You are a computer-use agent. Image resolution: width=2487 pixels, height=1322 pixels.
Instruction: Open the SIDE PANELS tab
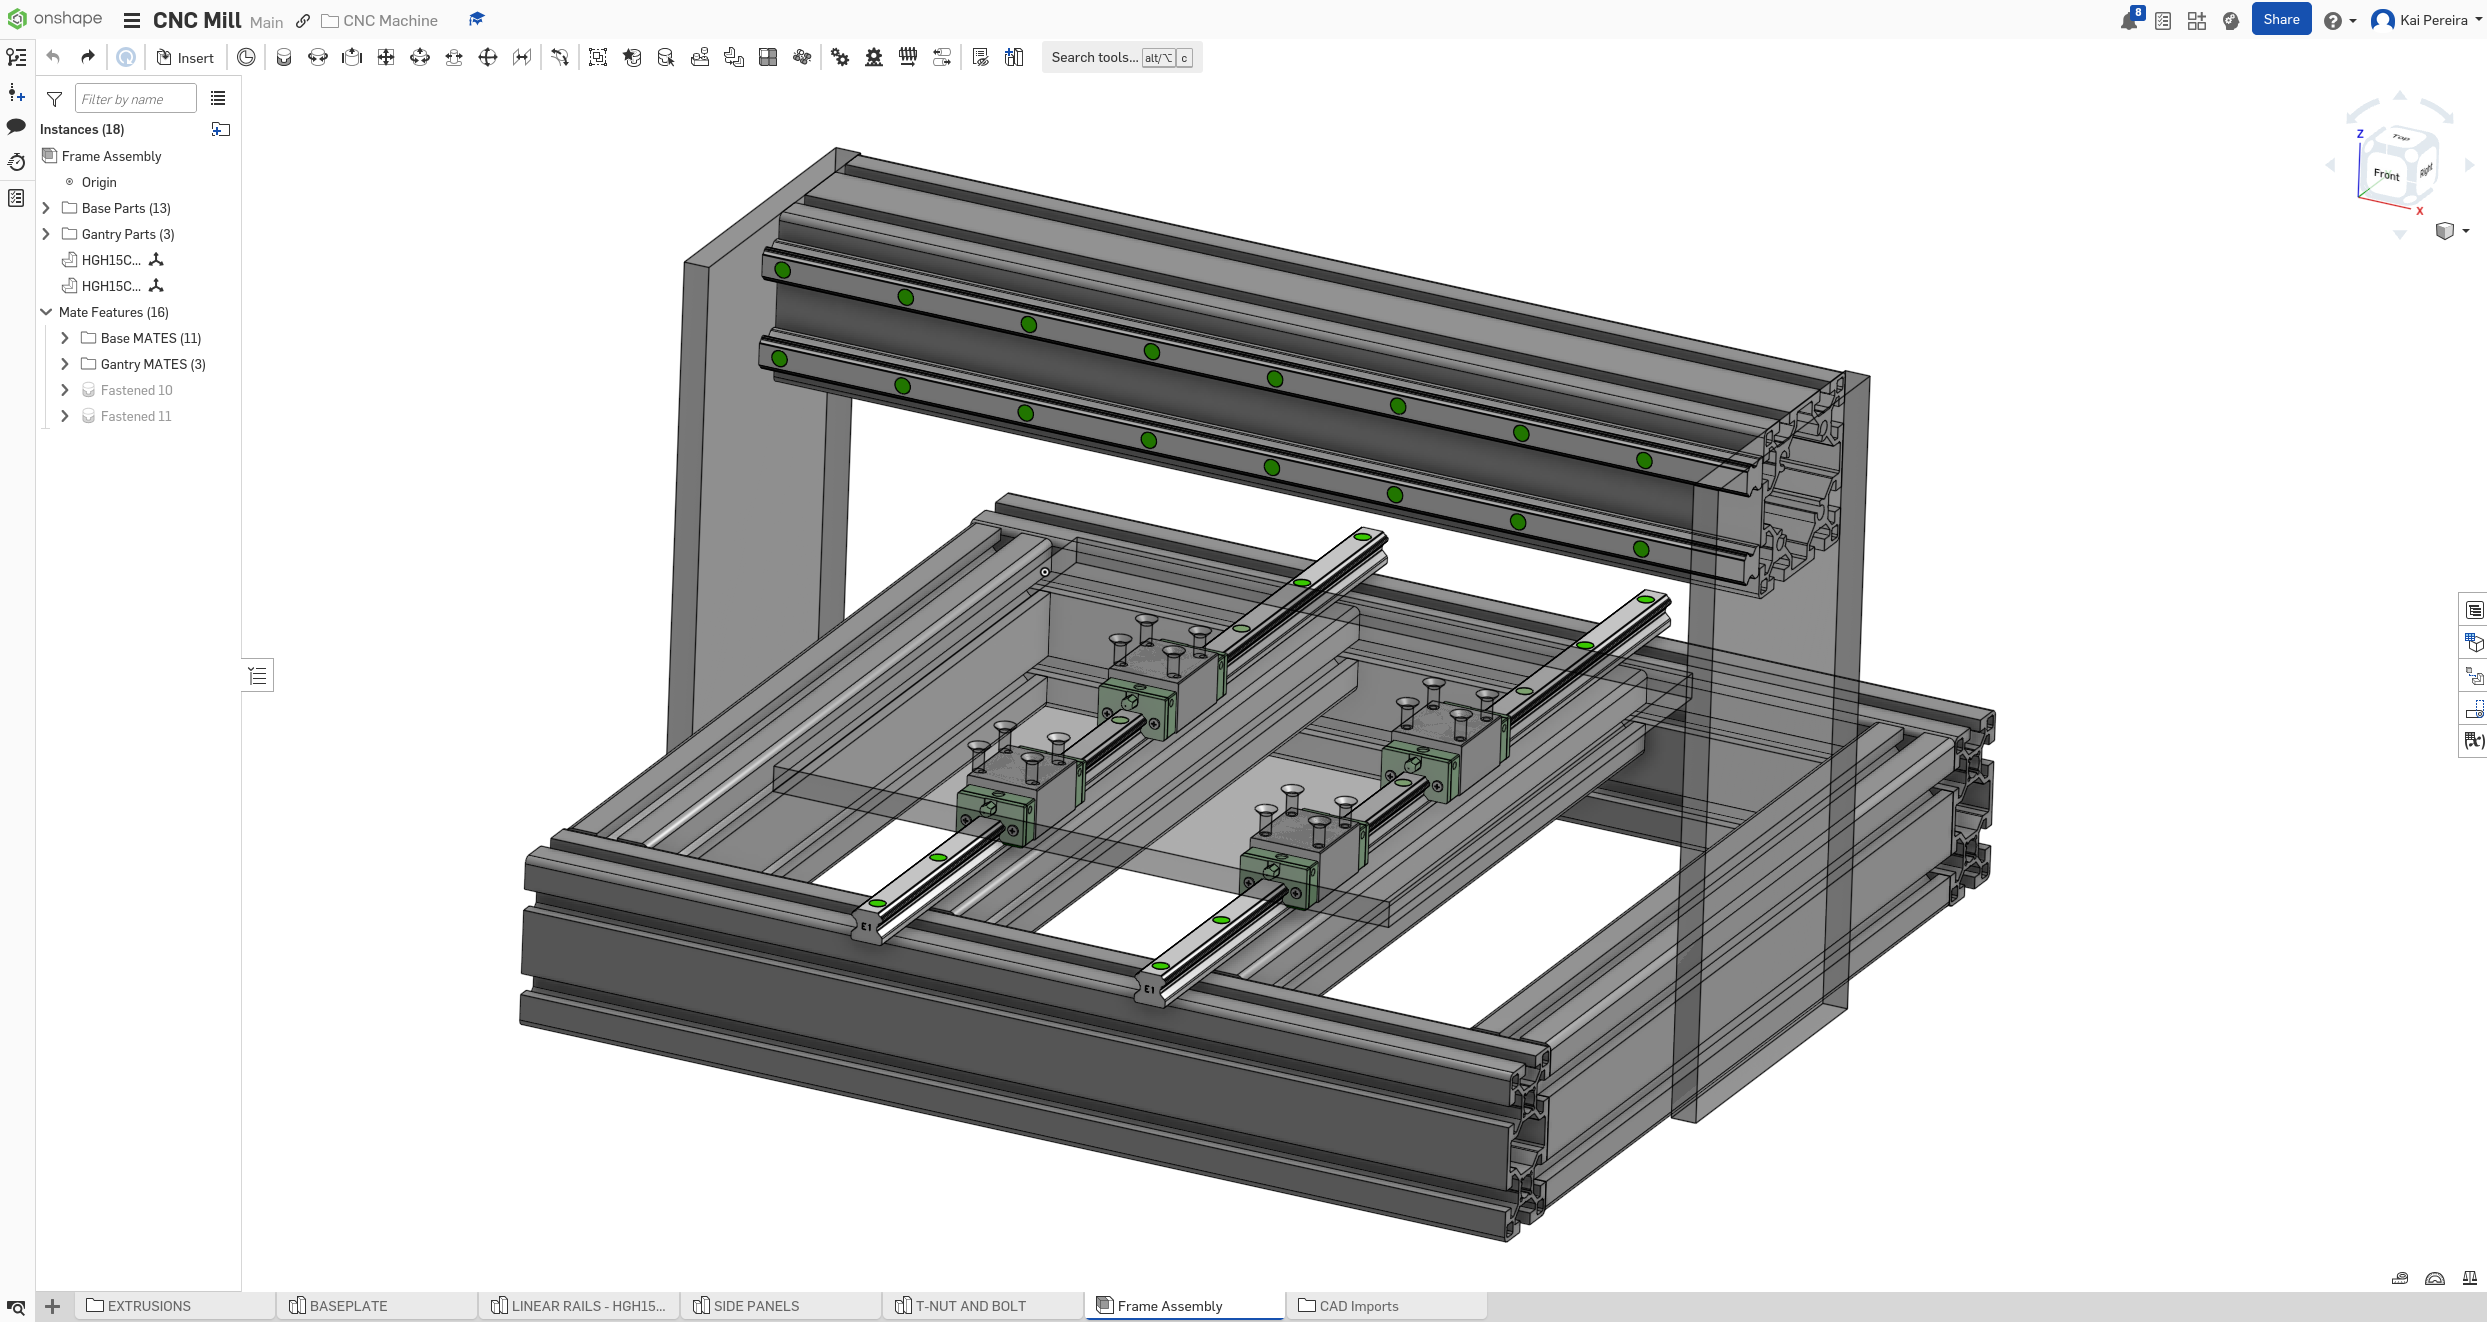(x=756, y=1305)
